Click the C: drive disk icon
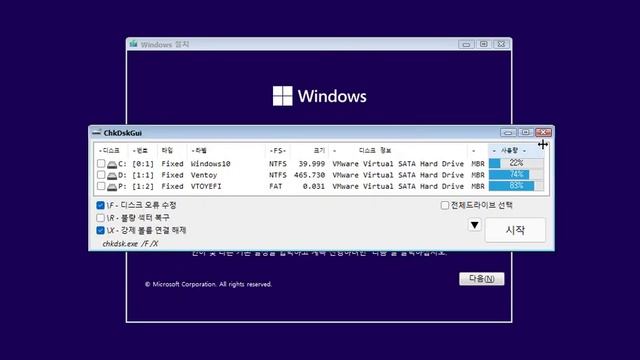 (112, 164)
